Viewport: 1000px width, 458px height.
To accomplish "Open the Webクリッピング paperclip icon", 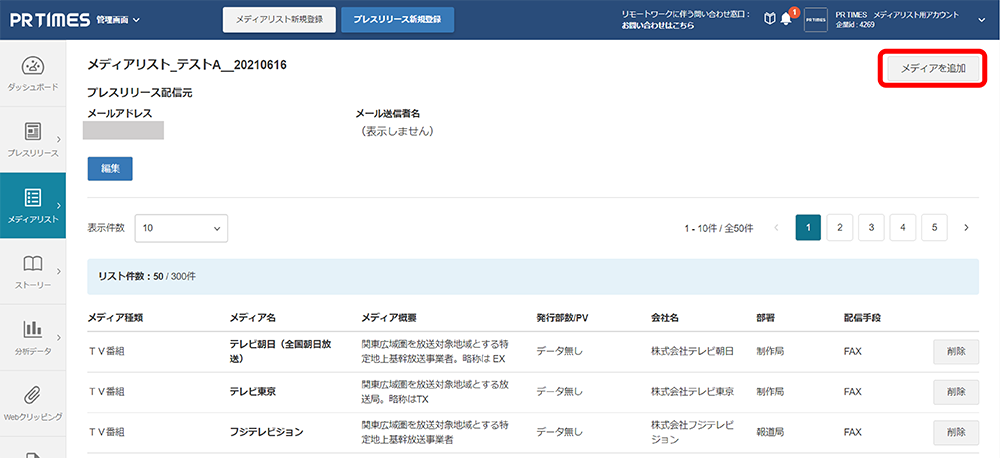I will [33, 395].
